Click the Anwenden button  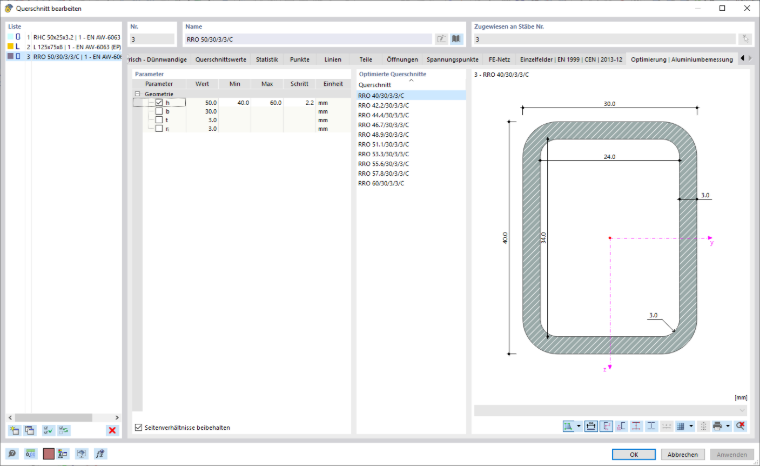pos(732,454)
